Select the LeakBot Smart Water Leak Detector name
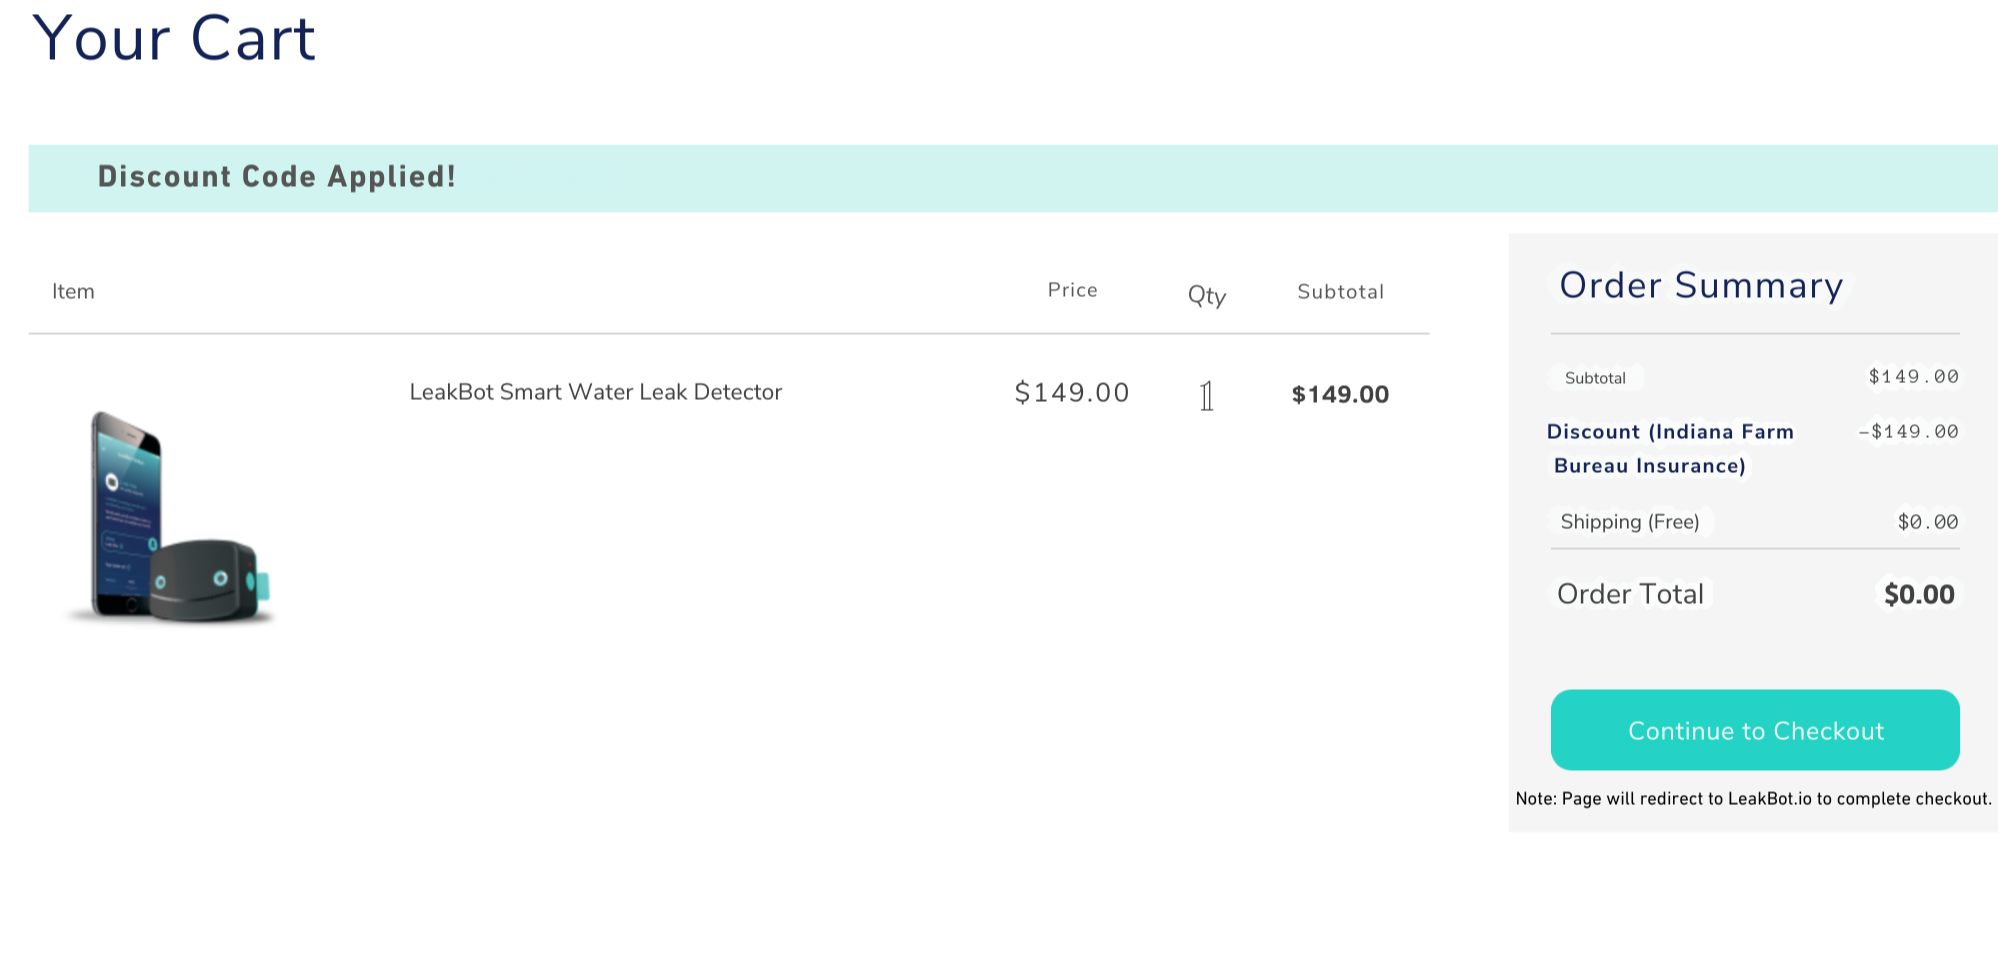Screen dimensions: 1998x966 click(595, 392)
